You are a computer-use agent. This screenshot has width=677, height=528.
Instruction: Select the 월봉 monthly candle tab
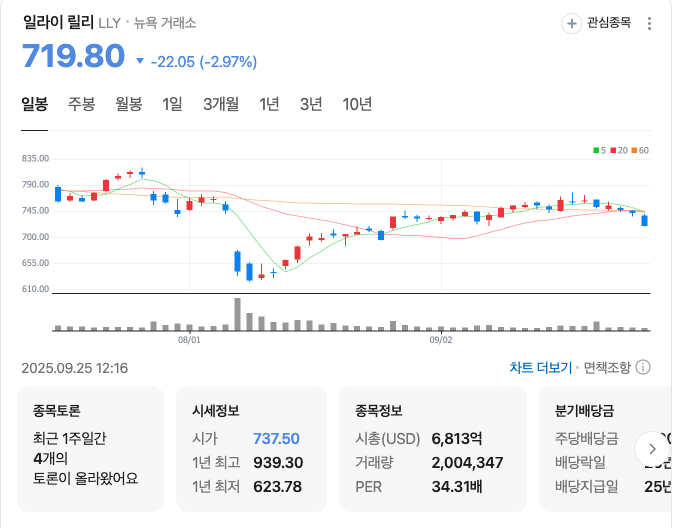pyautogui.click(x=128, y=104)
